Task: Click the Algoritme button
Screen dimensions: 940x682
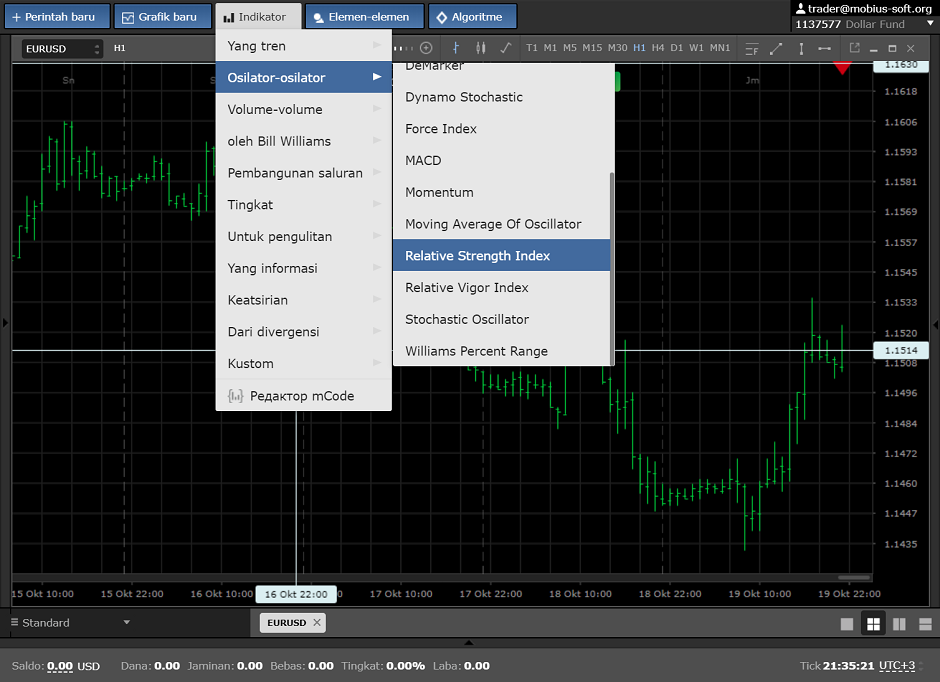Action: point(472,16)
